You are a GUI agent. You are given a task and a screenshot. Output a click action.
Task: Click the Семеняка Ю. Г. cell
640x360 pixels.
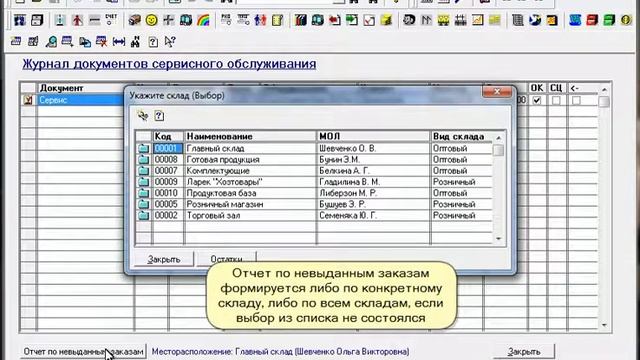(x=373, y=216)
